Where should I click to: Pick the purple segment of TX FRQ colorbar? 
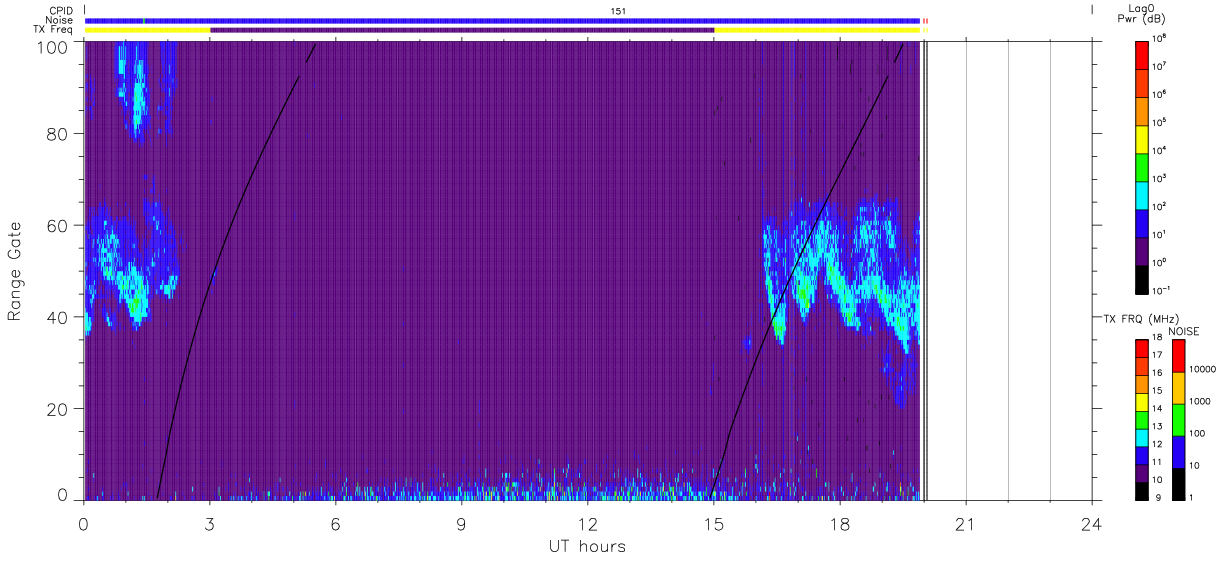pos(1142,473)
